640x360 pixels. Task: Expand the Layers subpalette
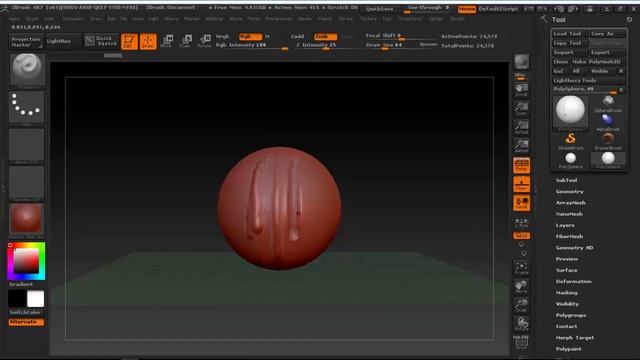tap(565, 225)
